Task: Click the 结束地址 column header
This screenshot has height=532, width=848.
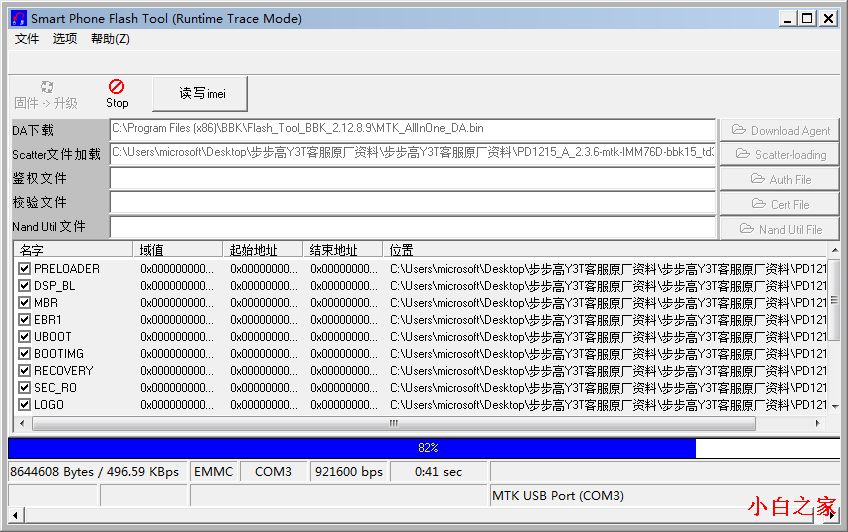Action: (342, 250)
